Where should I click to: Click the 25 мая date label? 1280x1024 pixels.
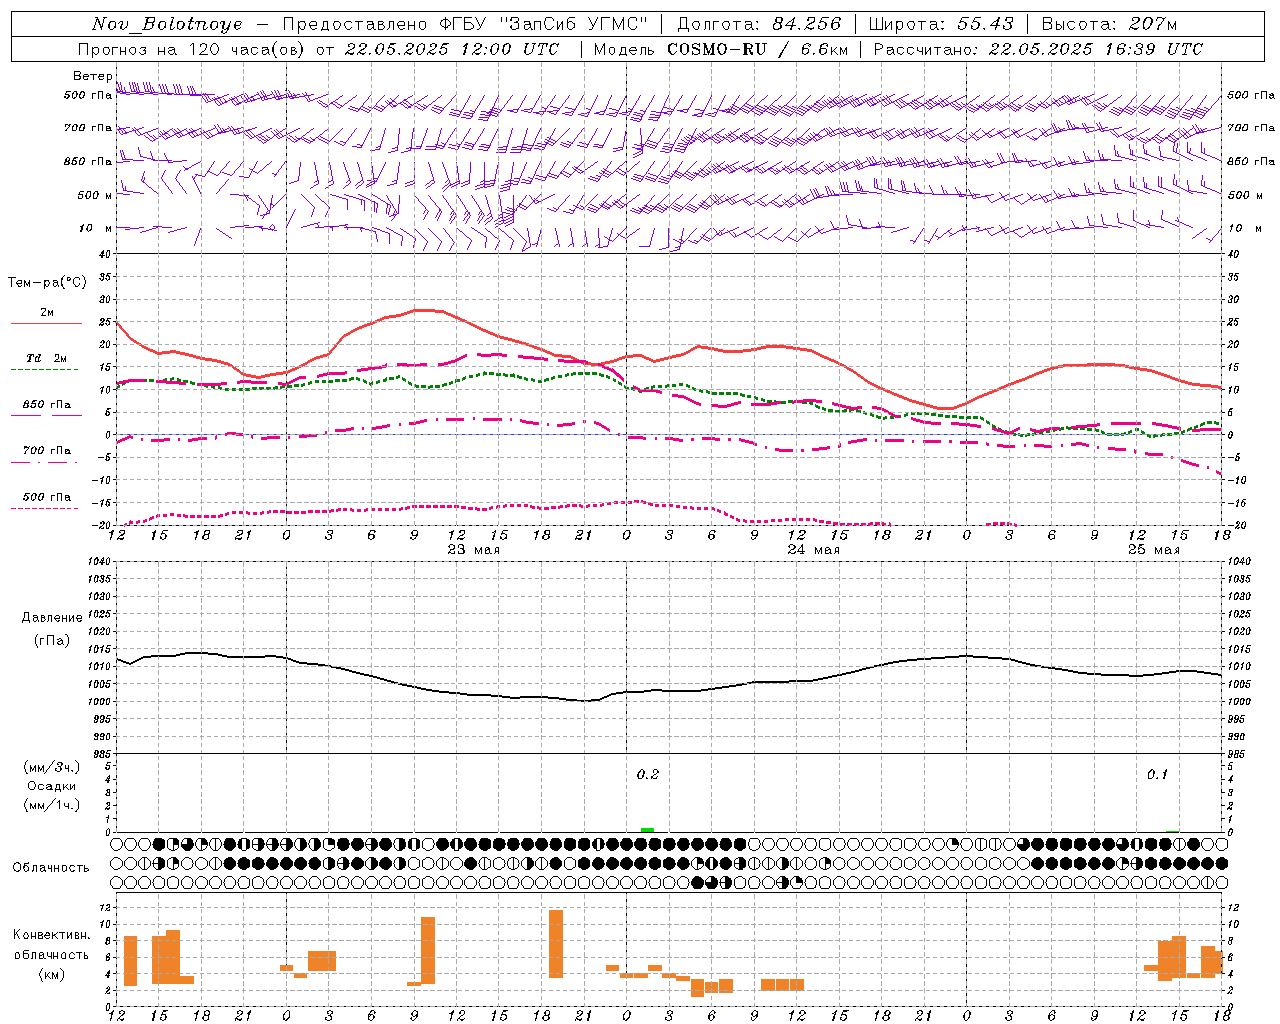1153,549
